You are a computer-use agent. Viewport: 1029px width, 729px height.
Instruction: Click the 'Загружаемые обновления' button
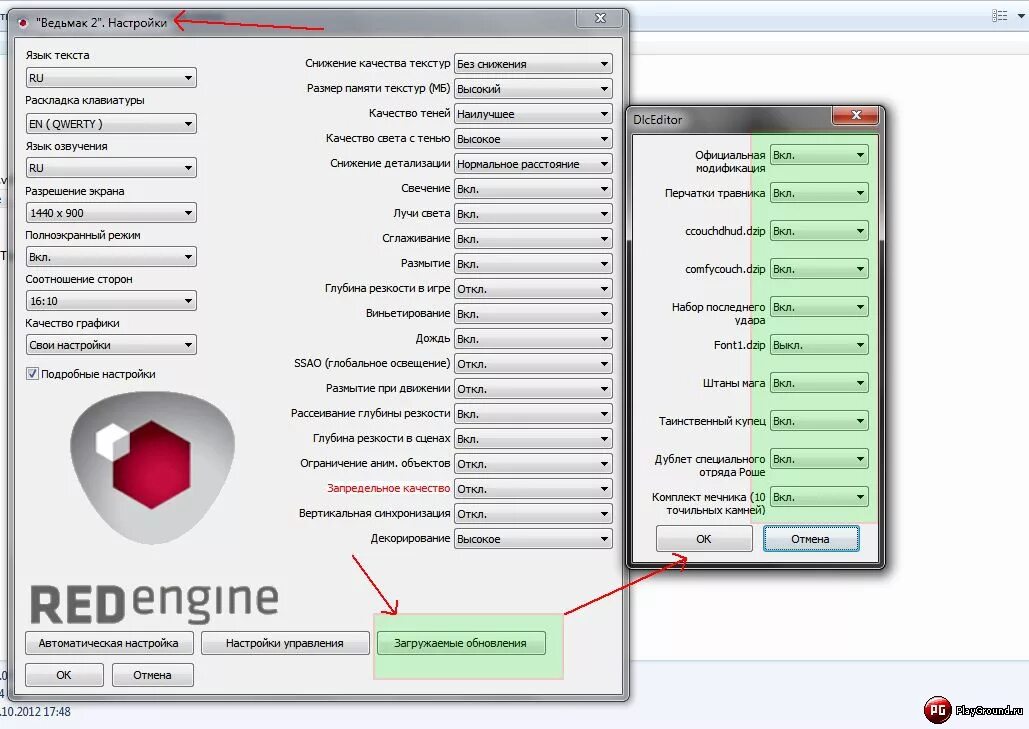461,643
